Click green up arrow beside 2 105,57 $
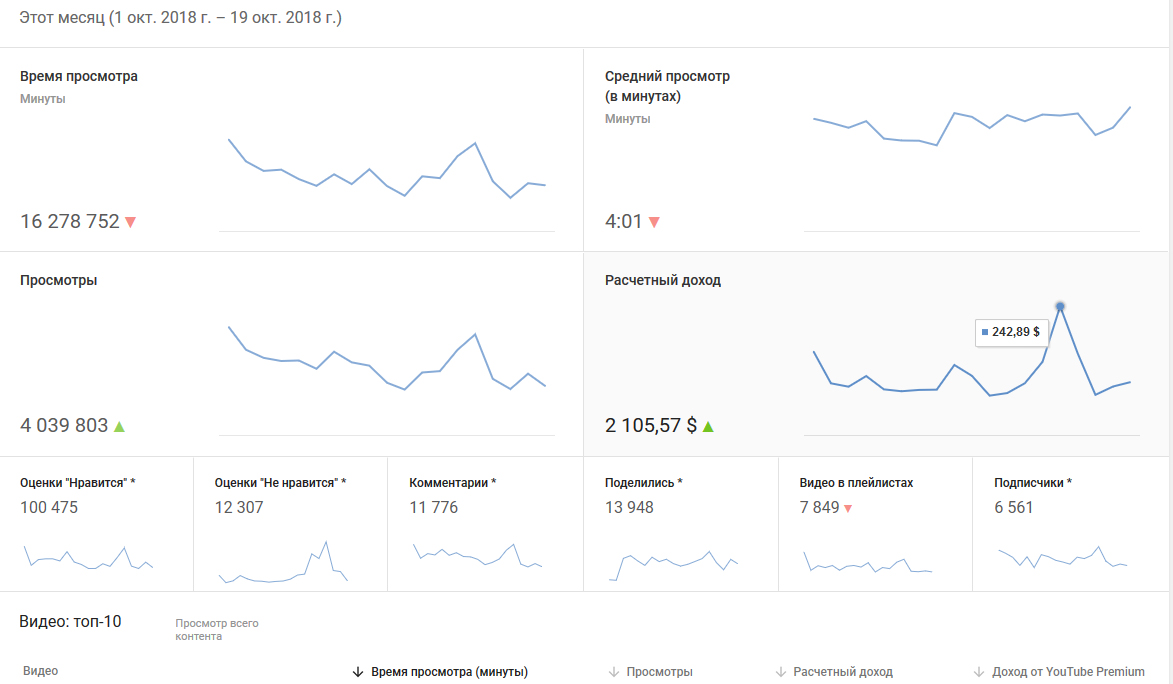This screenshot has width=1173, height=684. [x=708, y=426]
